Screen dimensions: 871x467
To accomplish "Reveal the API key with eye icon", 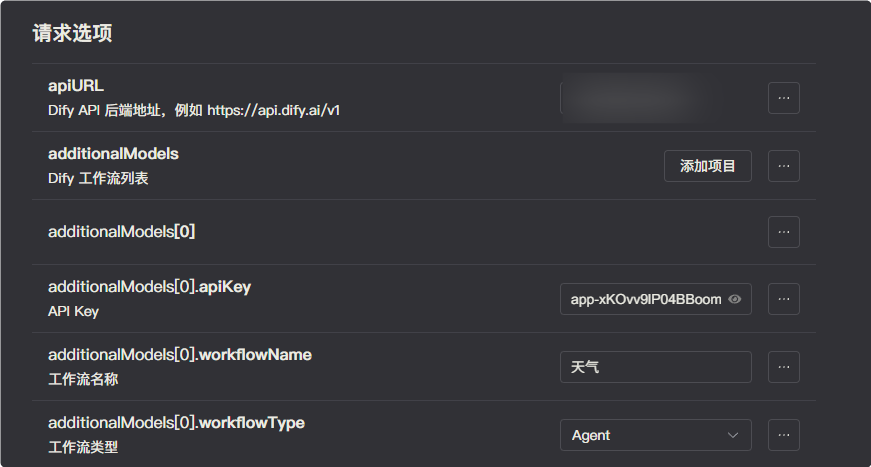I will coord(734,299).
